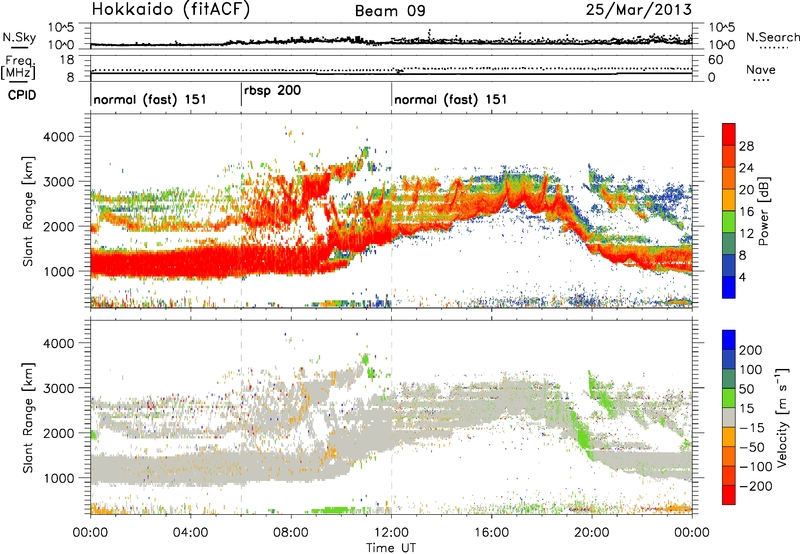
Task: Click the date '25/Mar/2013'
Action: [639, 10]
